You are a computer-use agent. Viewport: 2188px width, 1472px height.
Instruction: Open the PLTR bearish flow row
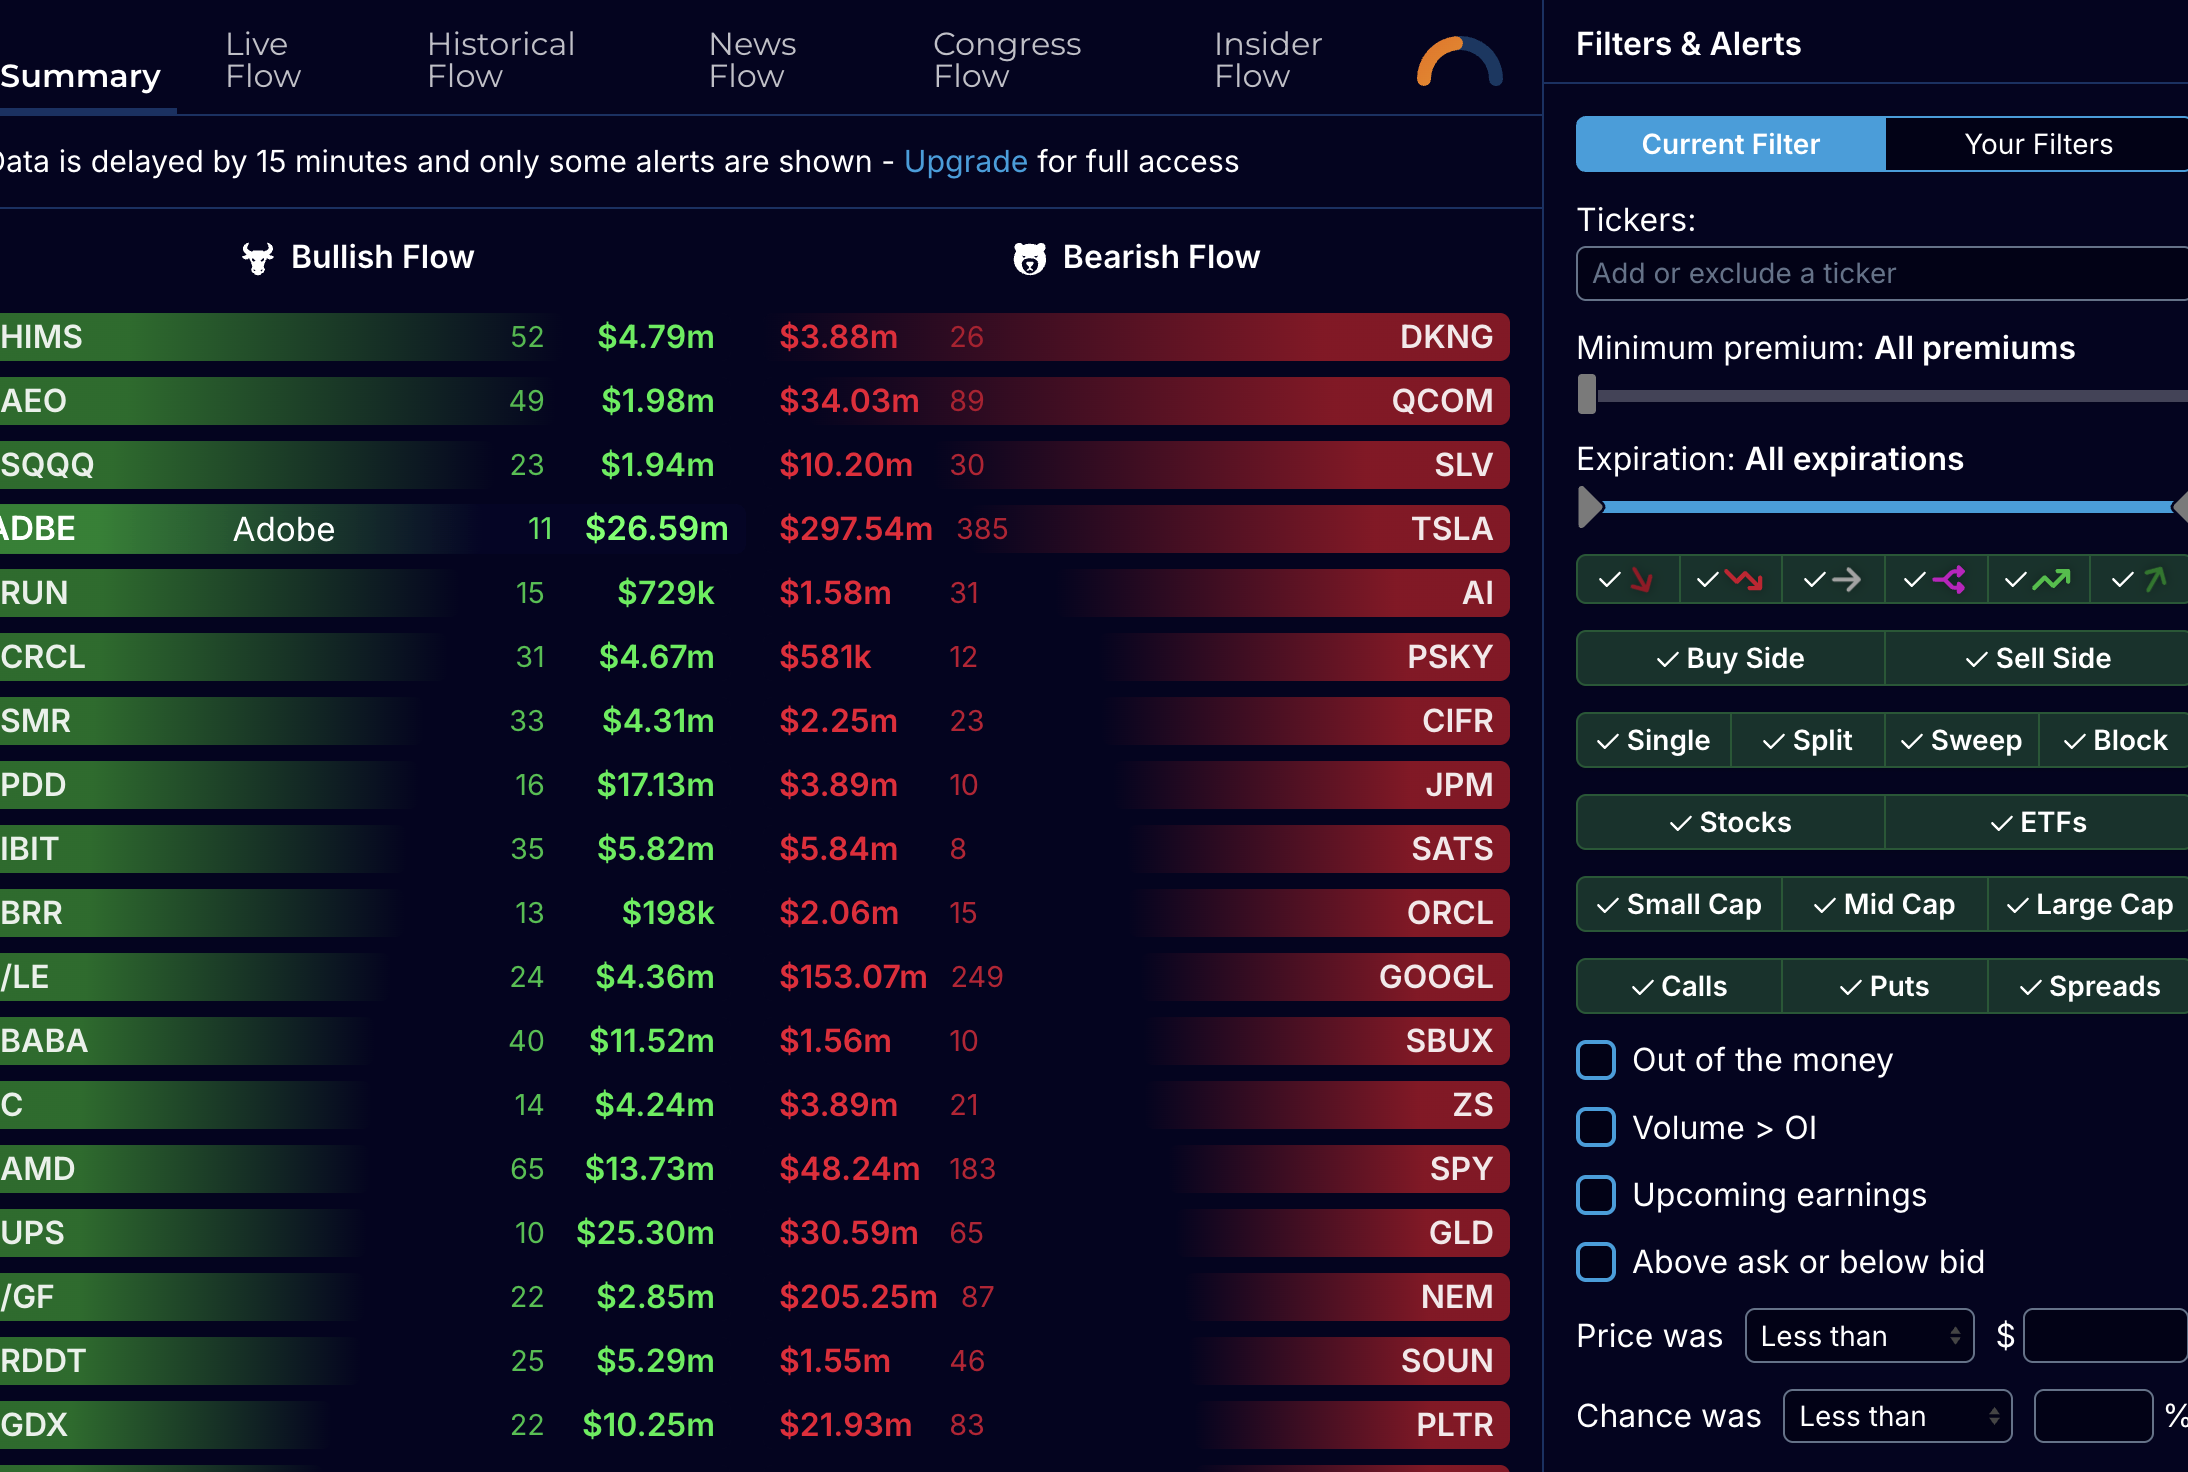coord(1140,1425)
